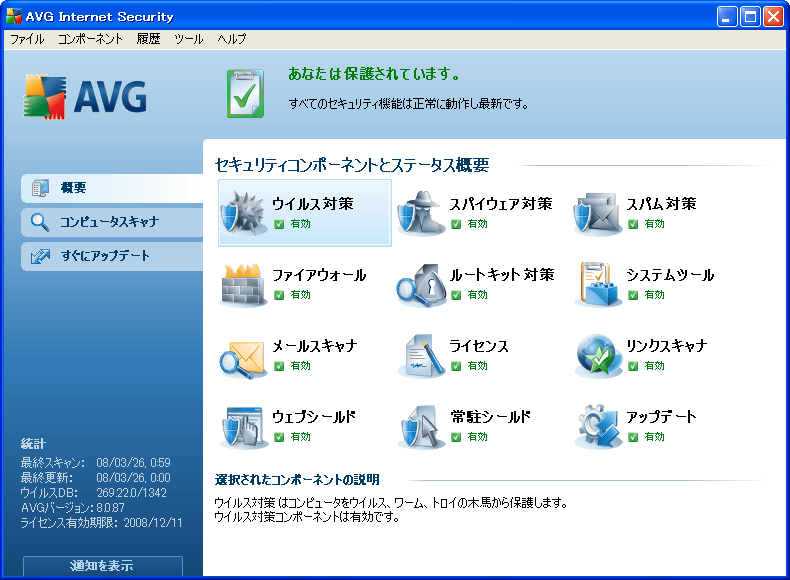
Task: Click the 通知を表示 button
Action: [x=103, y=565]
